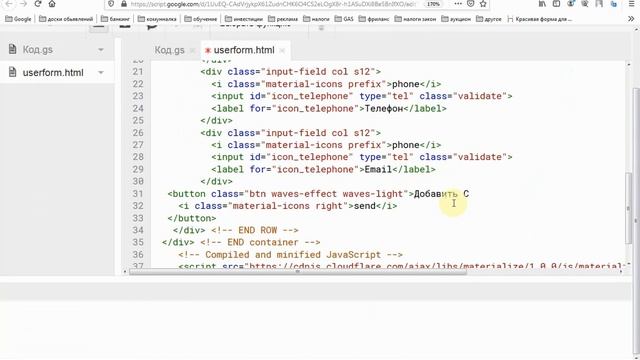This screenshot has width=640, height=360.
Task: Click the editor vertical scrollbar thumb
Action: (x=629, y=208)
